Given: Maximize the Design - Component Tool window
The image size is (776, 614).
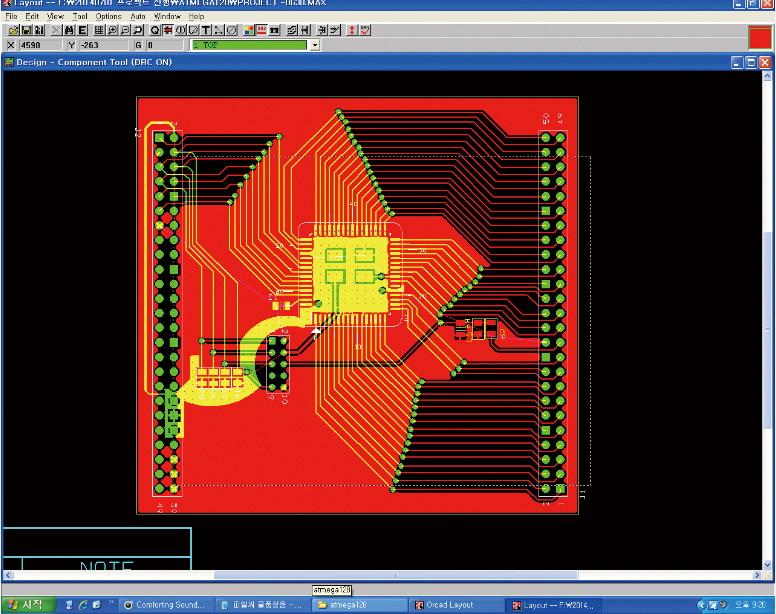Looking at the screenshot, I should 751,62.
